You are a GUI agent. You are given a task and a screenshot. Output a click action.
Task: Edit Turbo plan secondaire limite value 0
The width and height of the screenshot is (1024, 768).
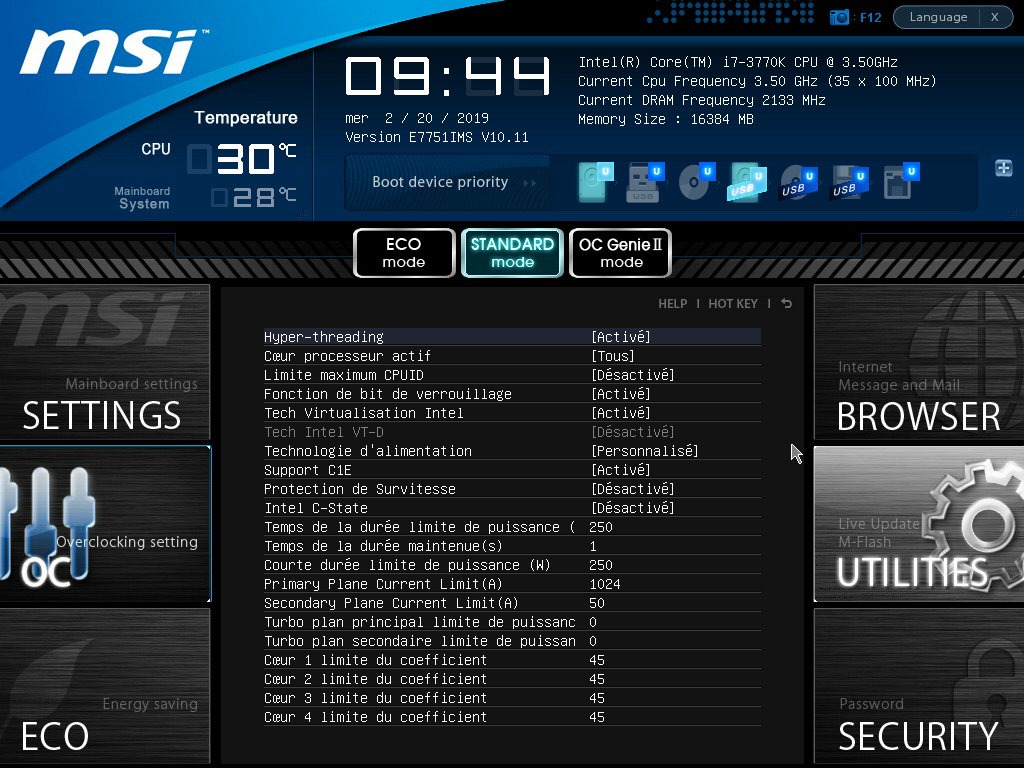(x=593, y=641)
